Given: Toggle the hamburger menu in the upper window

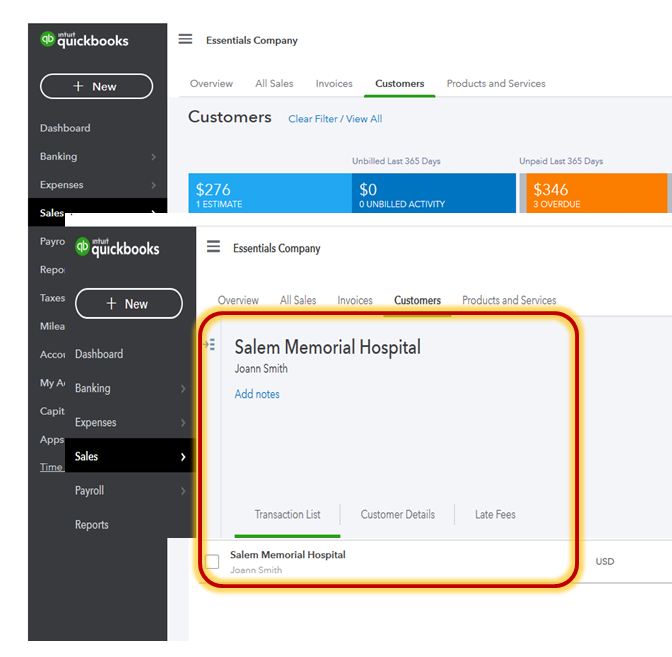Looking at the screenshot, I should 185,39.
